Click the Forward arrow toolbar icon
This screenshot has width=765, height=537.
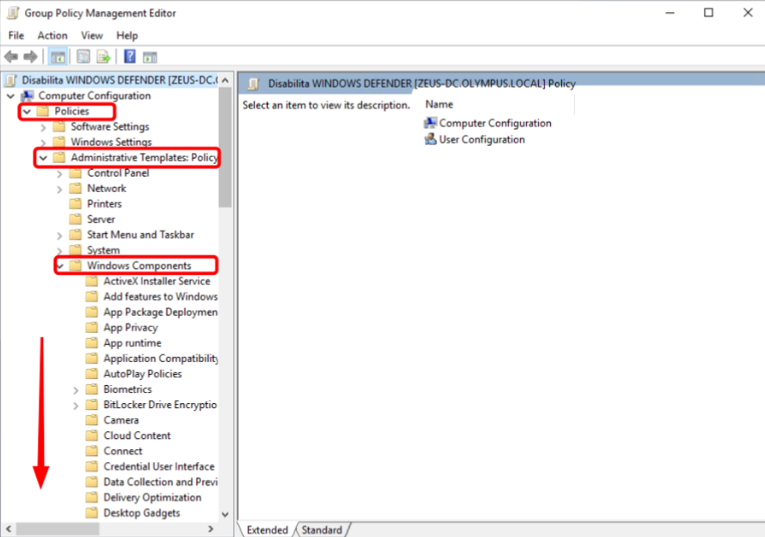pyautogui.click(x=30, y=57)
